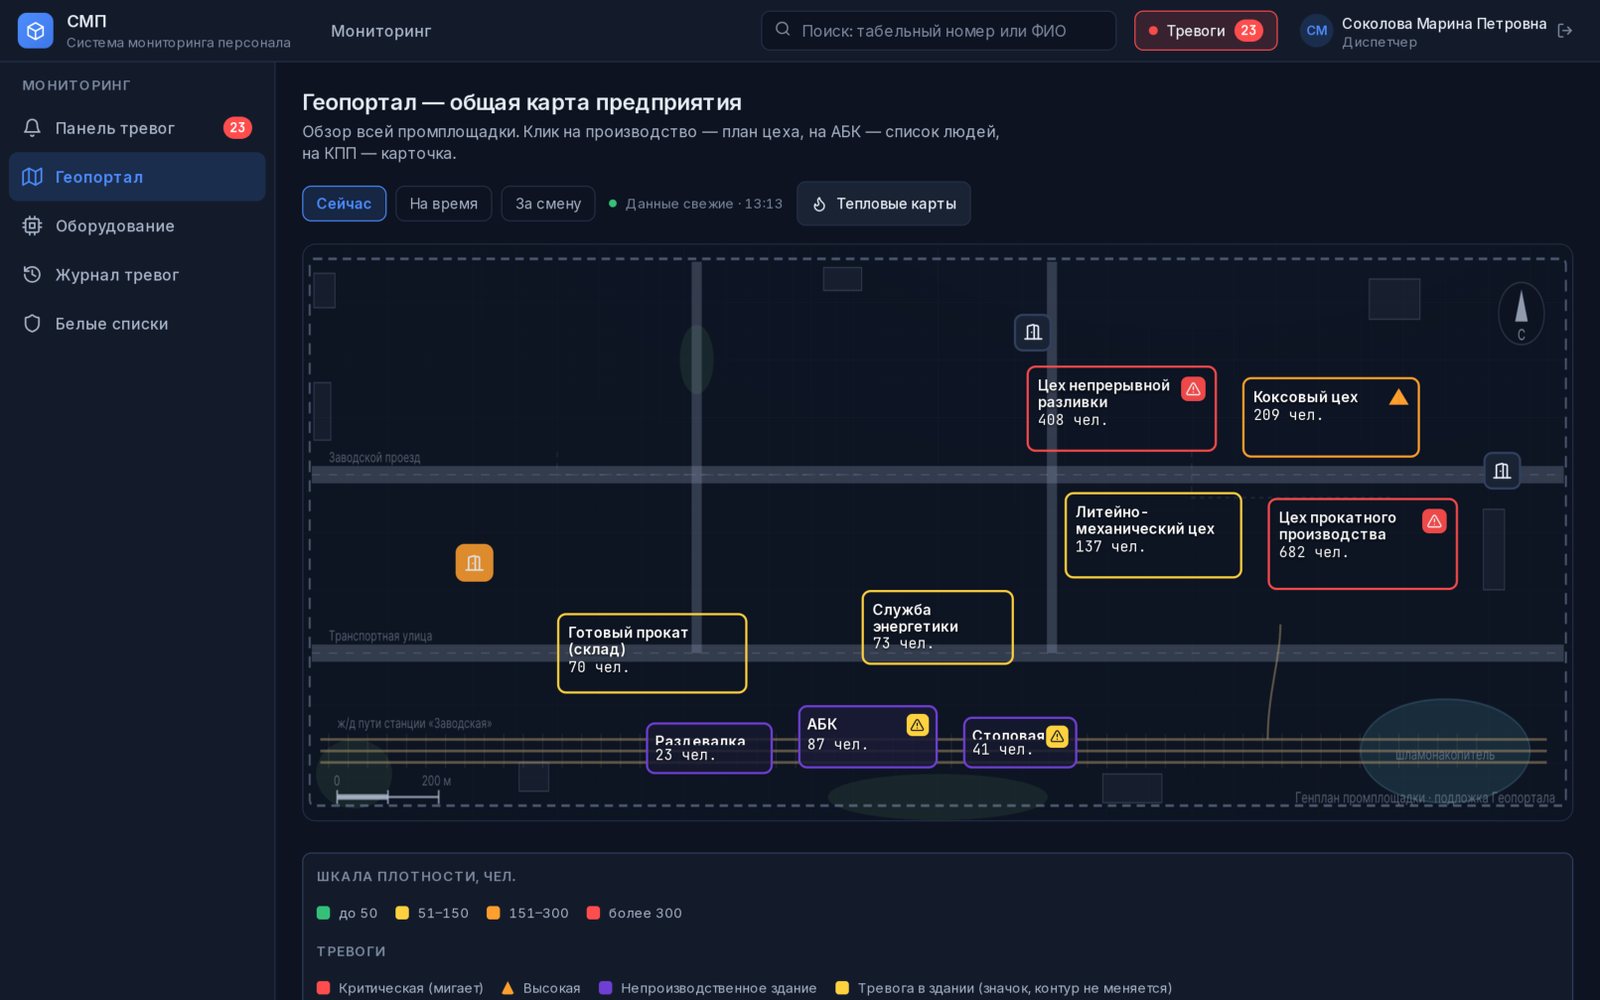Click the personnel search input field
The height and width of the screenshot is (1000, 1600).
(x=938, y=31)
